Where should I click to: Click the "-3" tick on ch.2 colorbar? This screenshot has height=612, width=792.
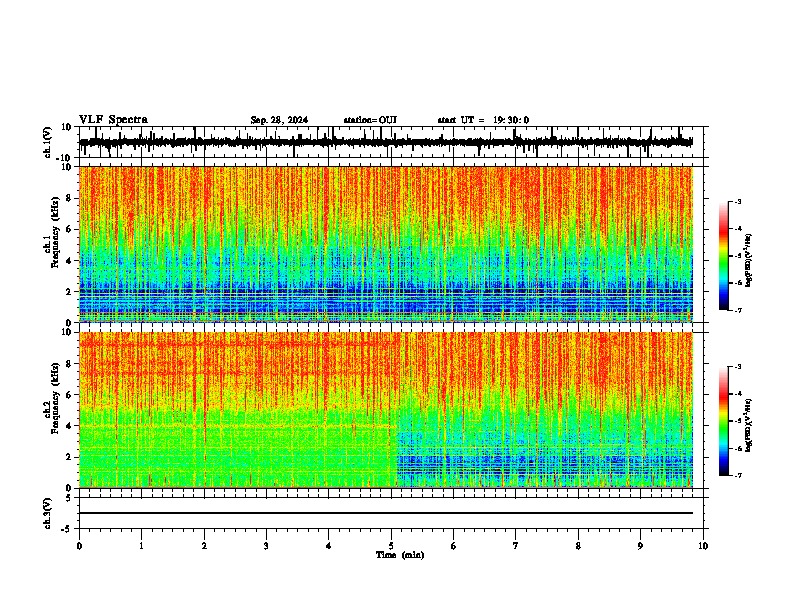tap(738, 367)
